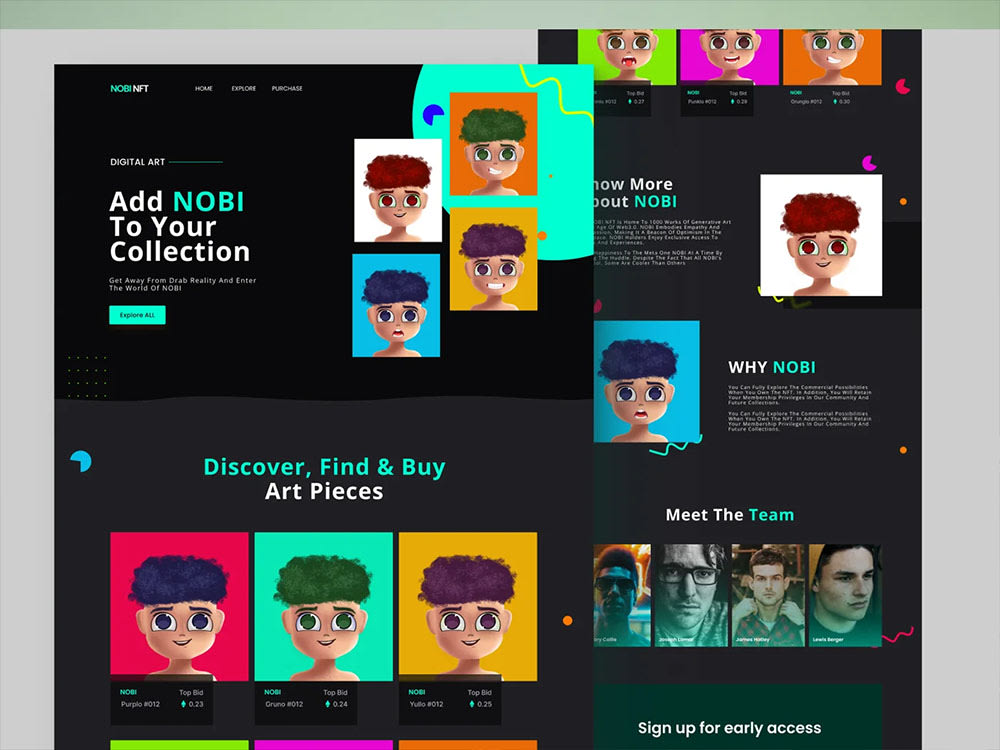Click the 'Yullo #012' label
Image resolution: width=1000 pixels, height=750 pixels.
click(426, 704)
